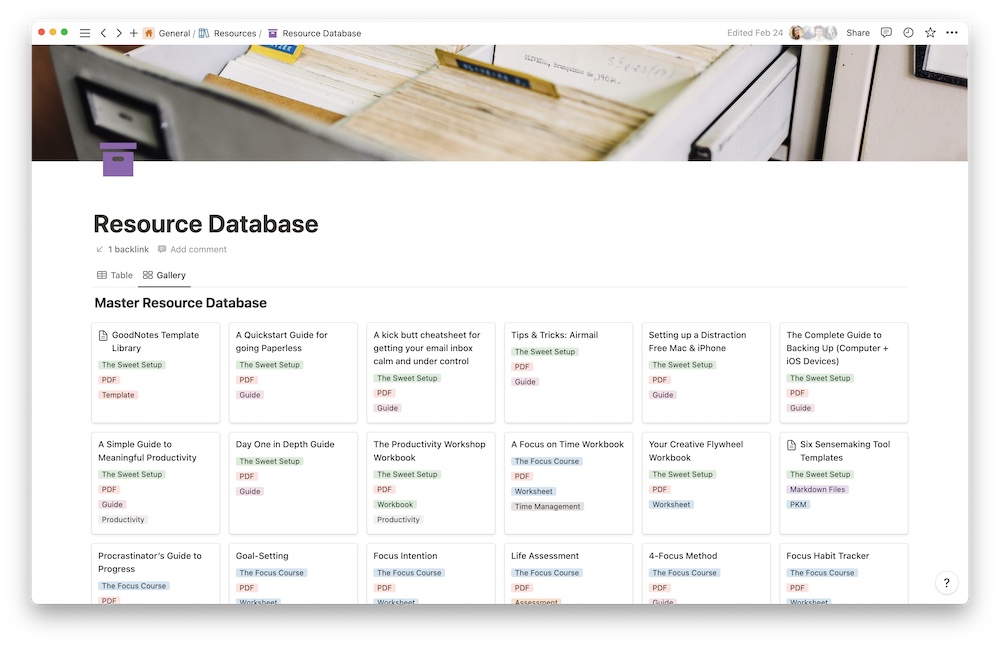Viewport: 1000px width, 646px height.
Task: Open A Quickstart Guide for going Paperless card
Action: (x=293, y=372)
